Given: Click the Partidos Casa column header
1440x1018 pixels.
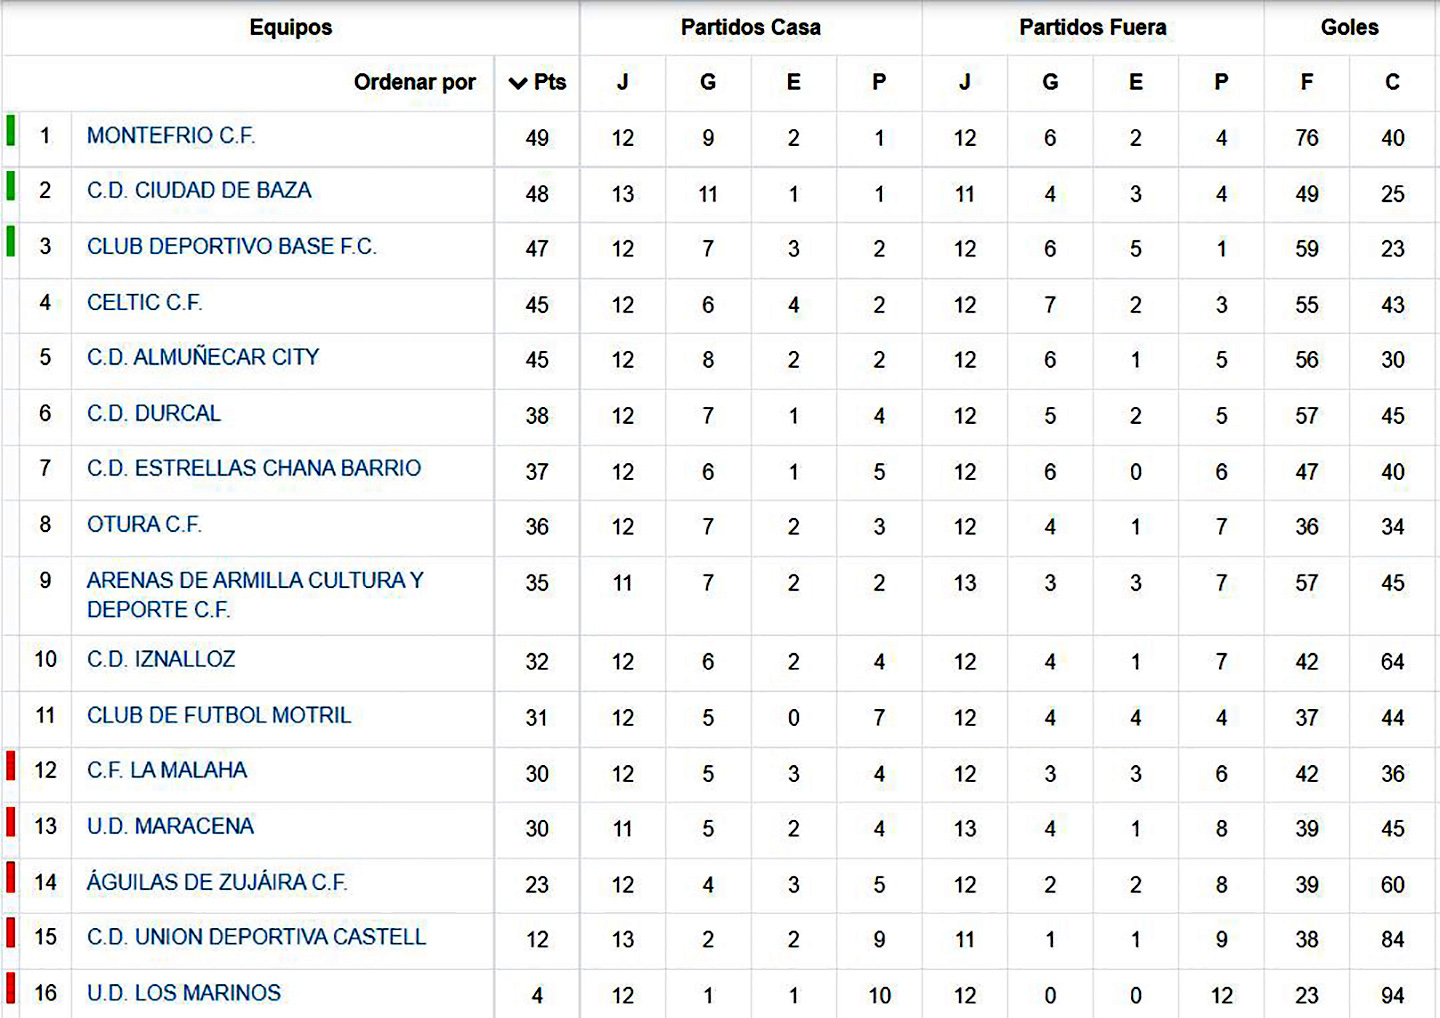Looking at the screenshot, I should pos(750,28).
